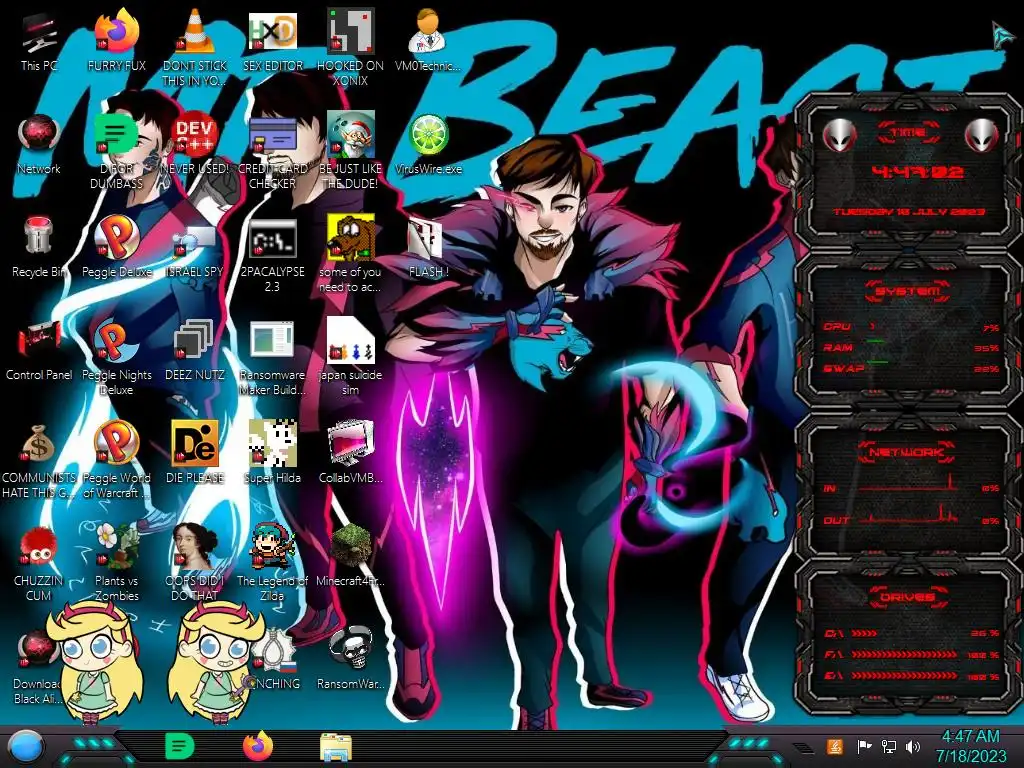Click the NETWORK widget header
This screenshot has height=768, width=1024.
point(906,451)
